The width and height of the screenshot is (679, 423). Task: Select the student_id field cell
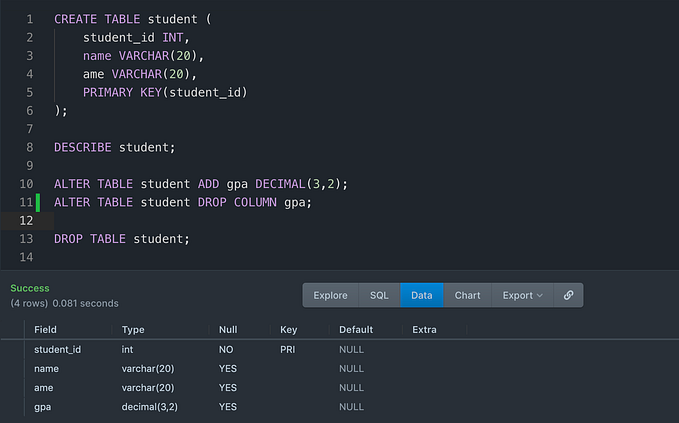click(58, 349)
